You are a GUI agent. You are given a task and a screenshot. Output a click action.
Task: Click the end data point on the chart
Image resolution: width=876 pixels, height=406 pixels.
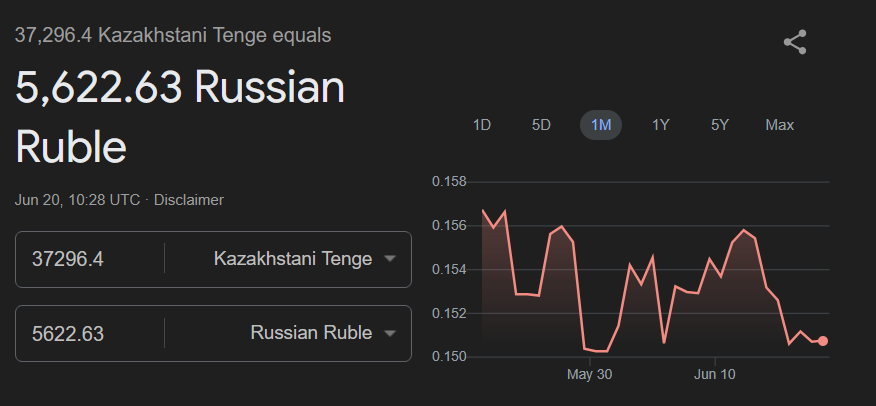coord(823,341)
